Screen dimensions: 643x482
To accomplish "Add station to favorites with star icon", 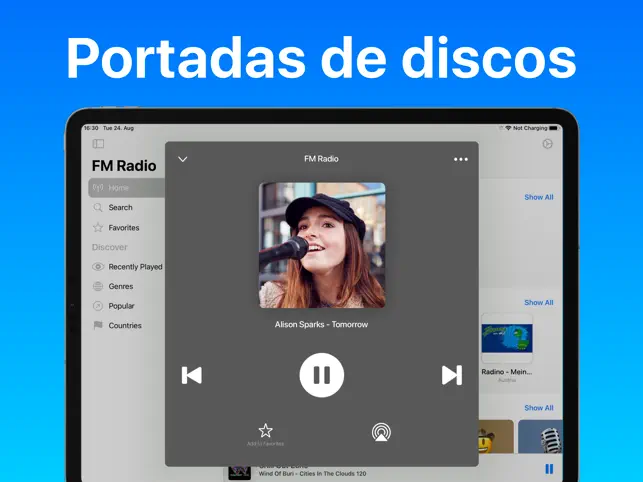I will 265,431.
